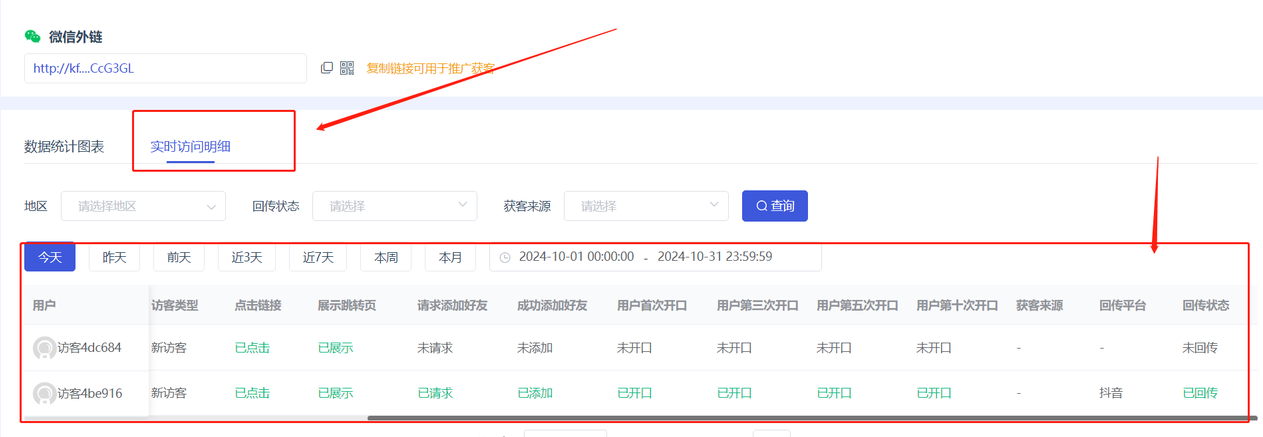Choose the 昨天 date filter
1263x437 pixels.
click(114, 257)
